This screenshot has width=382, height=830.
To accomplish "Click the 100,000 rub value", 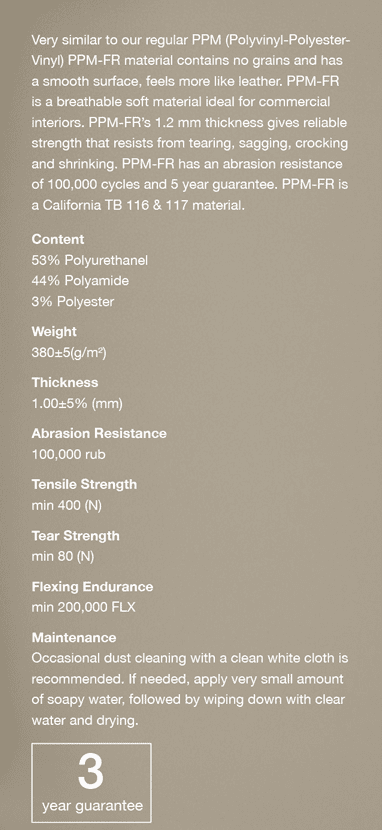I will point(68,454).
